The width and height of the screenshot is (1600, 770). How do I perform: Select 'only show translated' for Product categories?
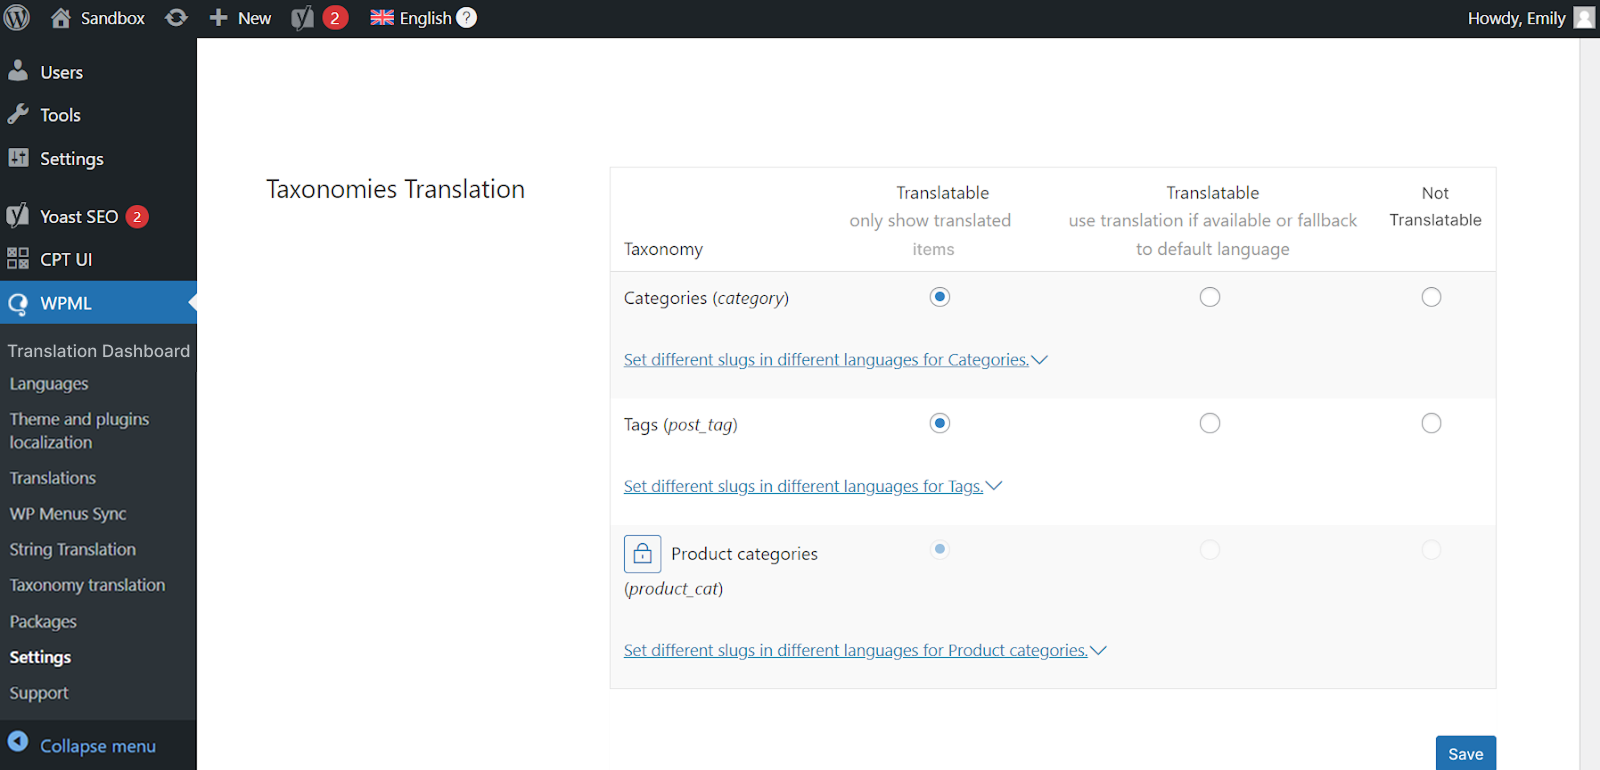[939, 549]
